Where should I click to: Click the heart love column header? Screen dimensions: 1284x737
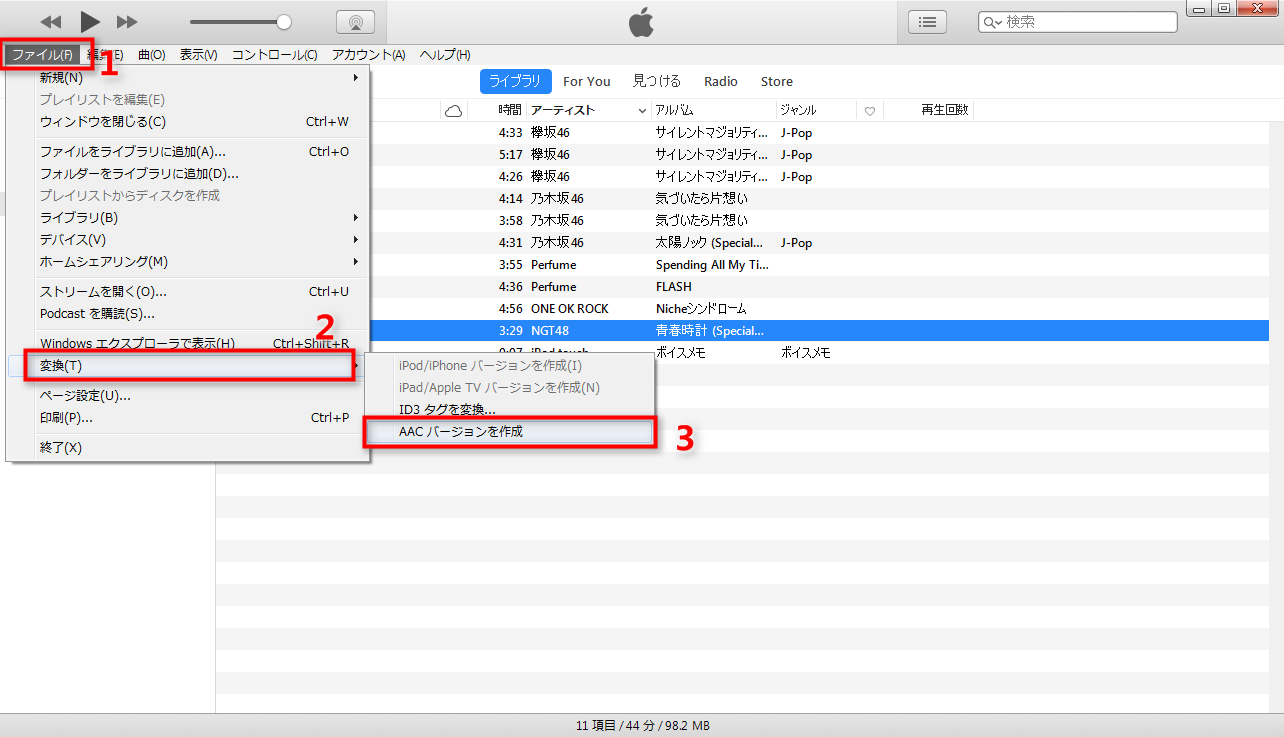coord(870,111)
